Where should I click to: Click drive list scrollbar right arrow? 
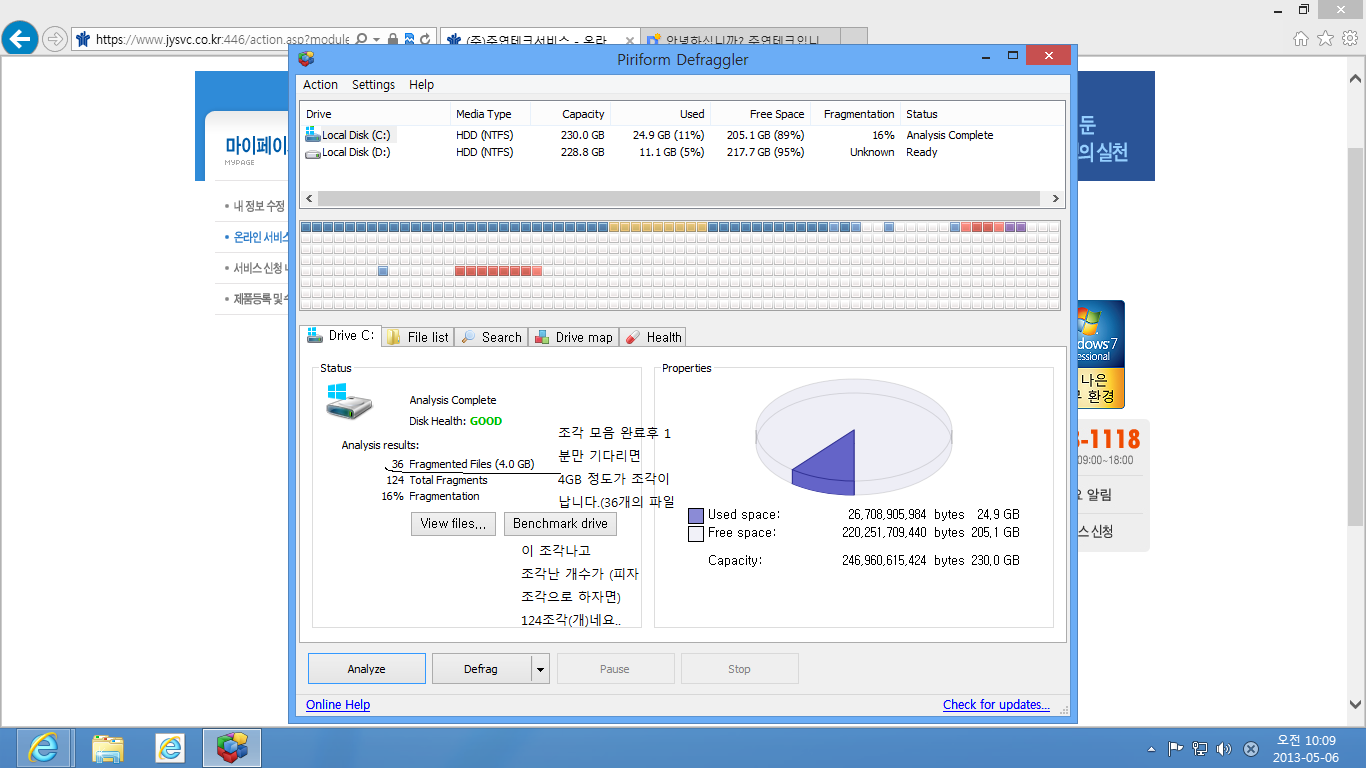1056,199
